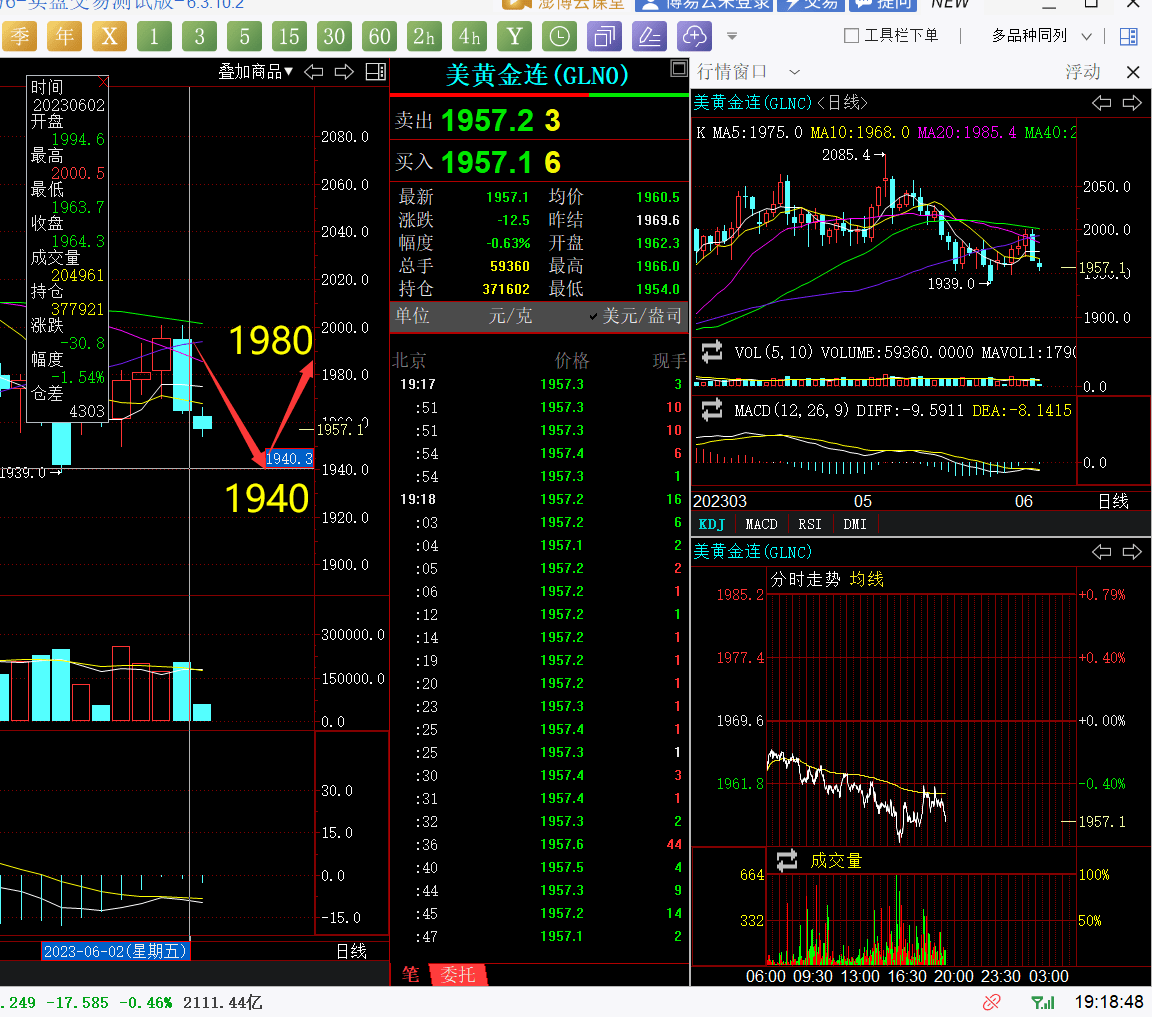Click the clock icon in toolbar
Image resolution: width=1152 pixels, height=1017 pixels.
coord(560,37)
